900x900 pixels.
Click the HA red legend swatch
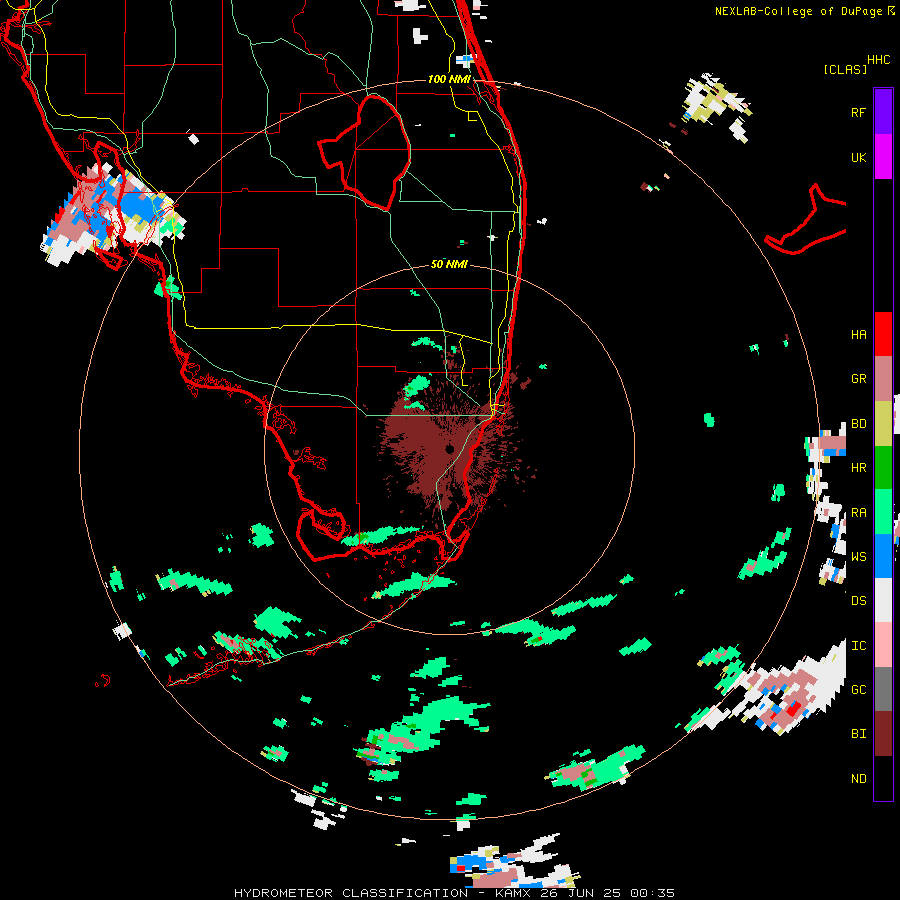click(x=883, y=334)
